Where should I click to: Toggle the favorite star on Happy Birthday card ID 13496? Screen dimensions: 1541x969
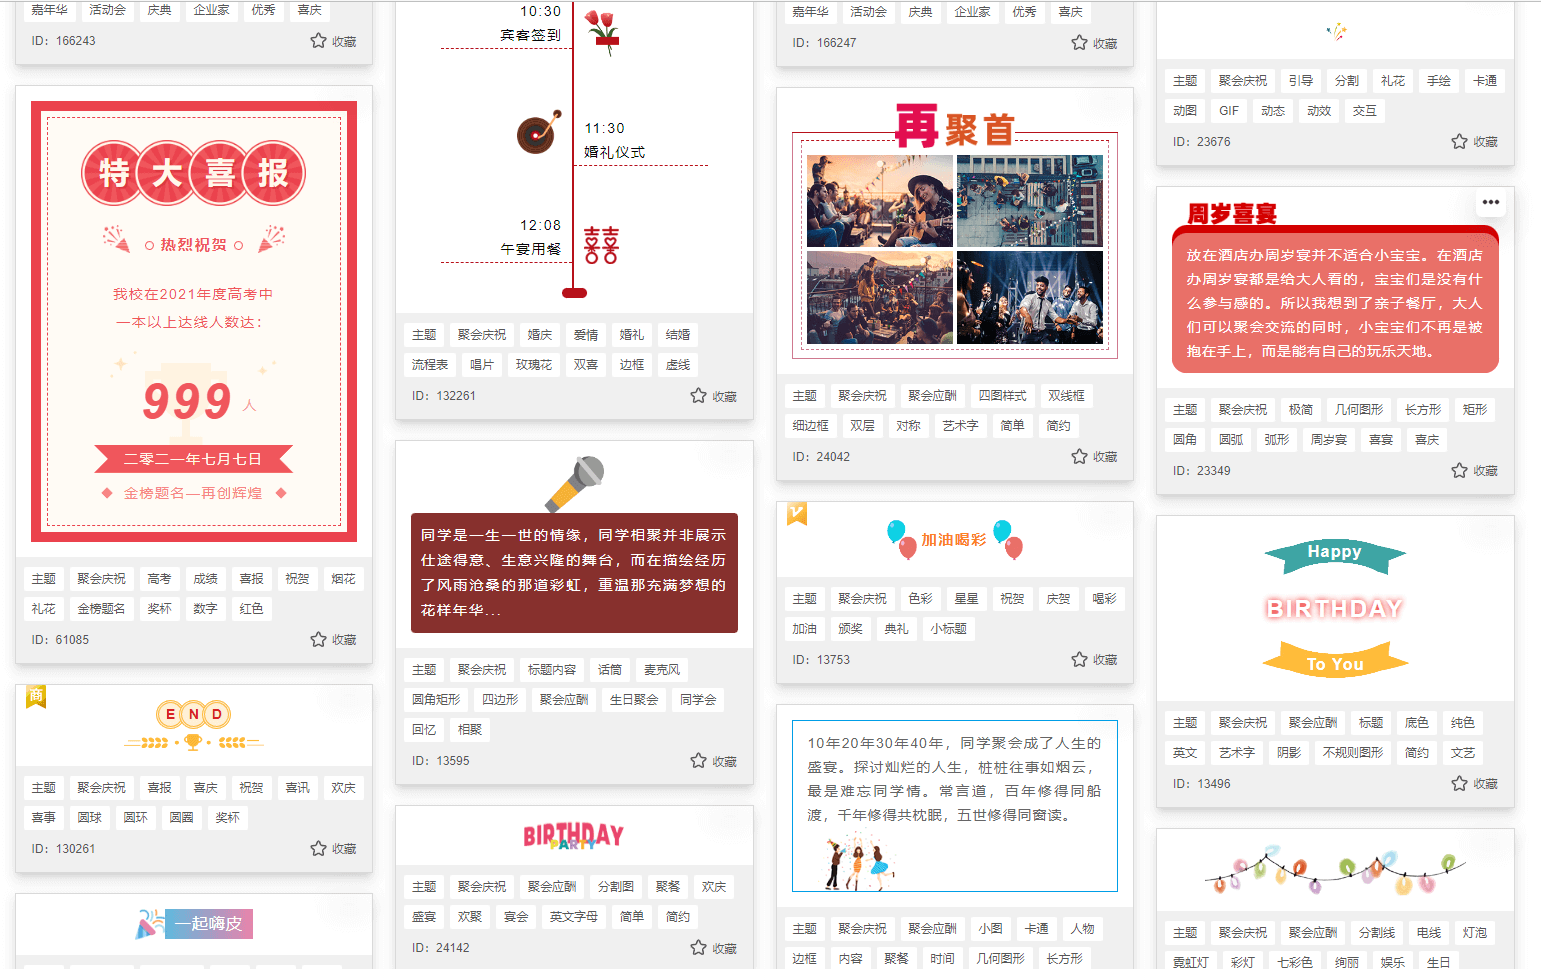coord(1459,783)
